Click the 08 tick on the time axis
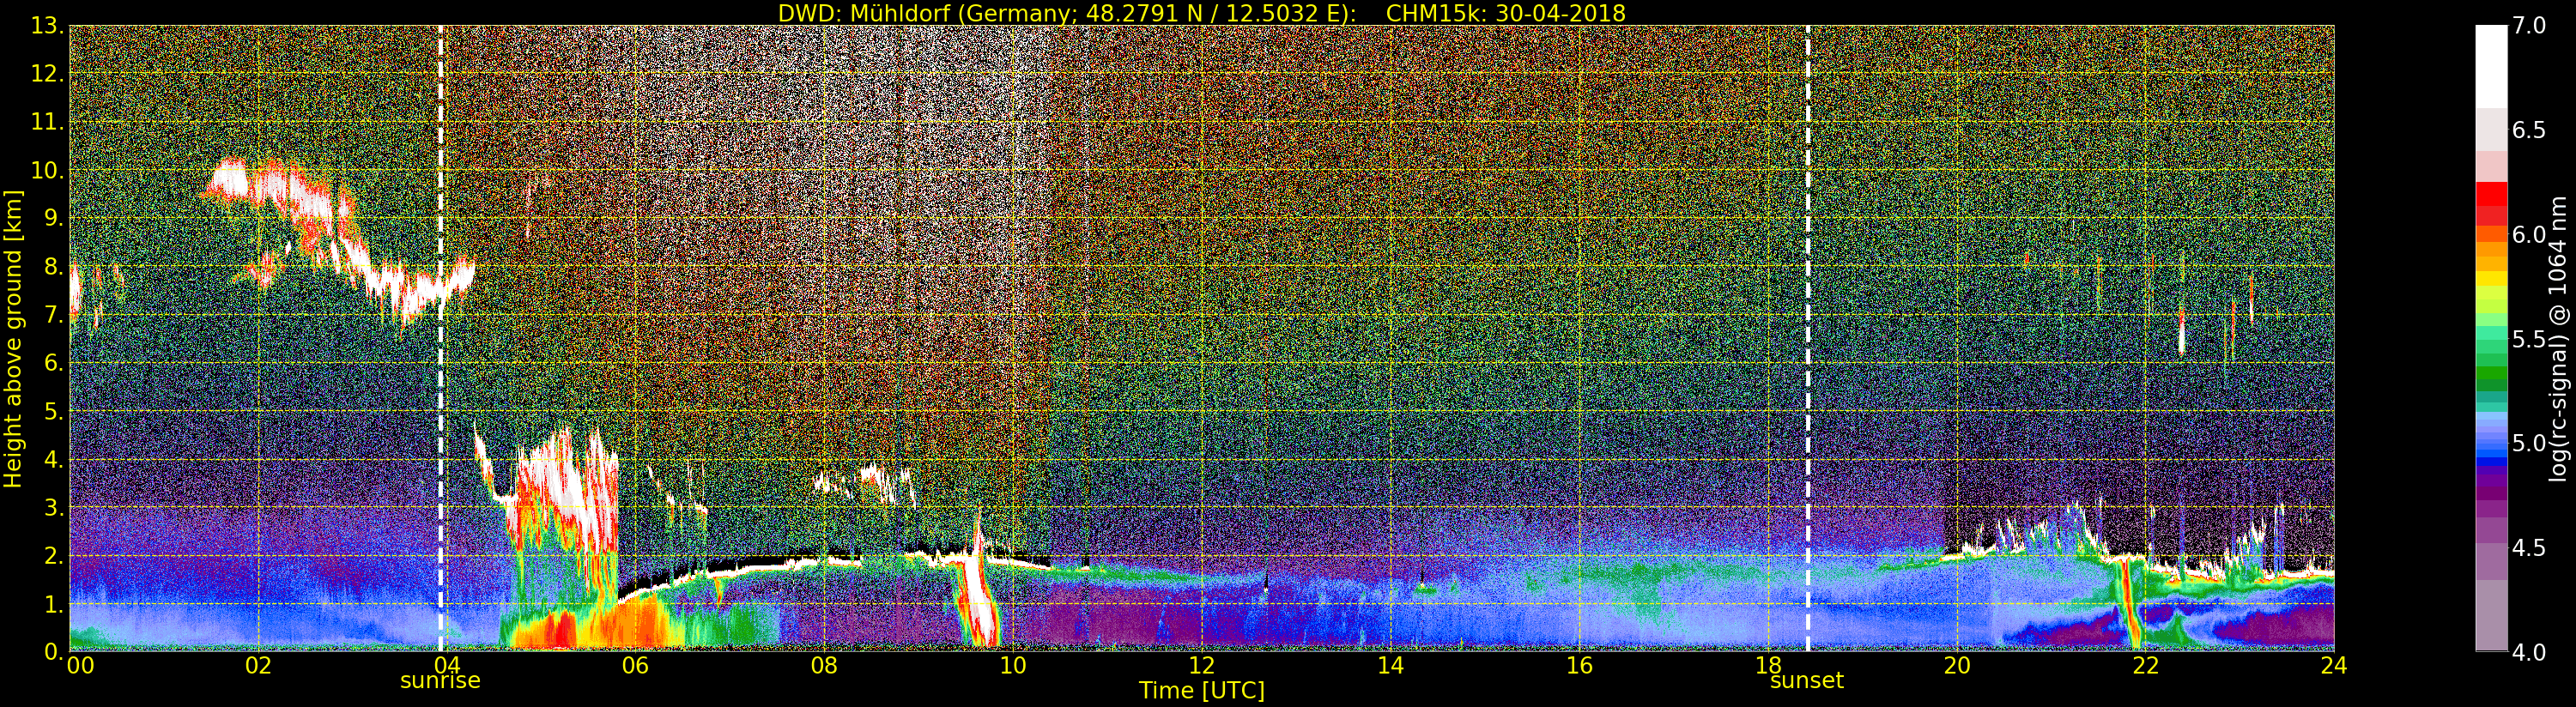 coord(824,666)
